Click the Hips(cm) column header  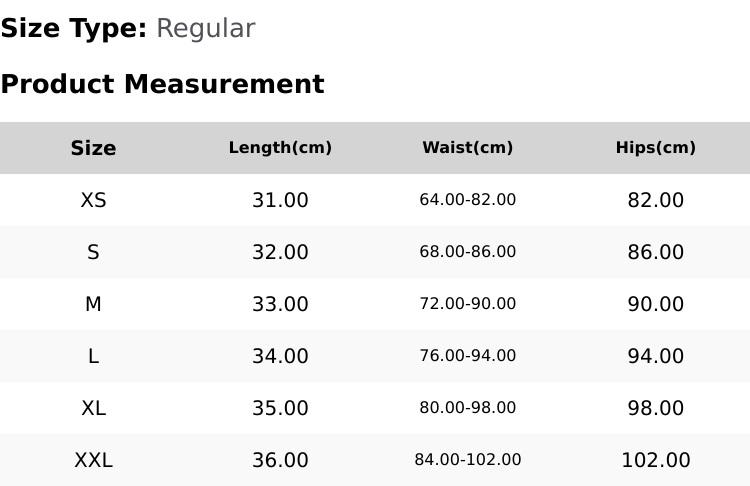655,148
